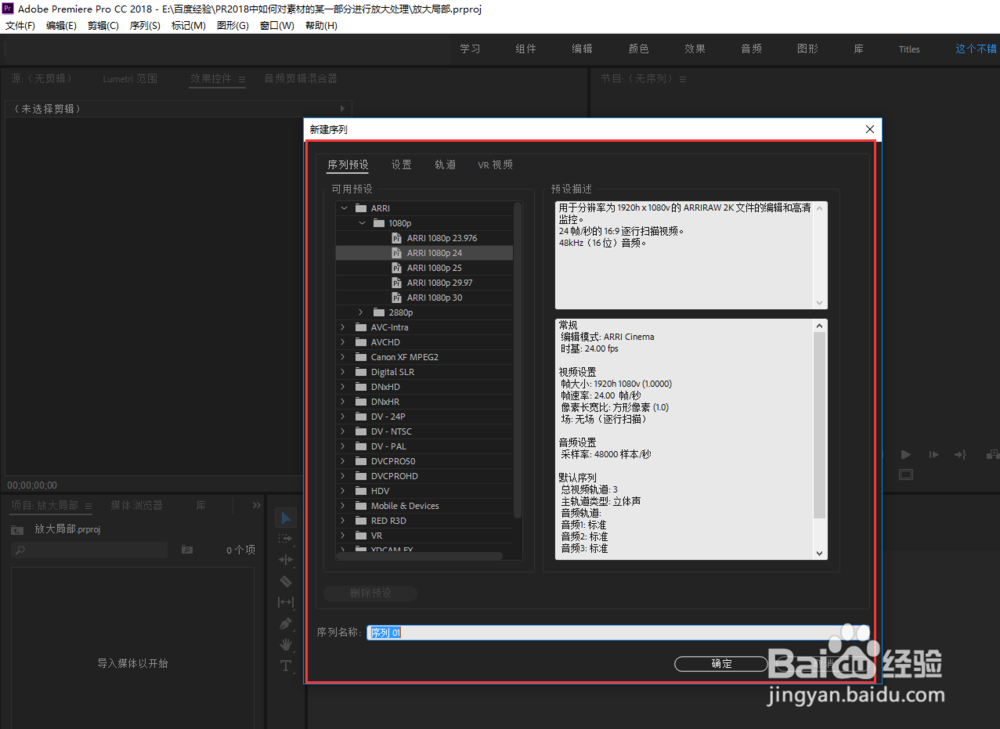This screenshot has height=729, width=1000.
Task: Open the Effect Controls panel menu icon
Action: click(x=242, y=79)
